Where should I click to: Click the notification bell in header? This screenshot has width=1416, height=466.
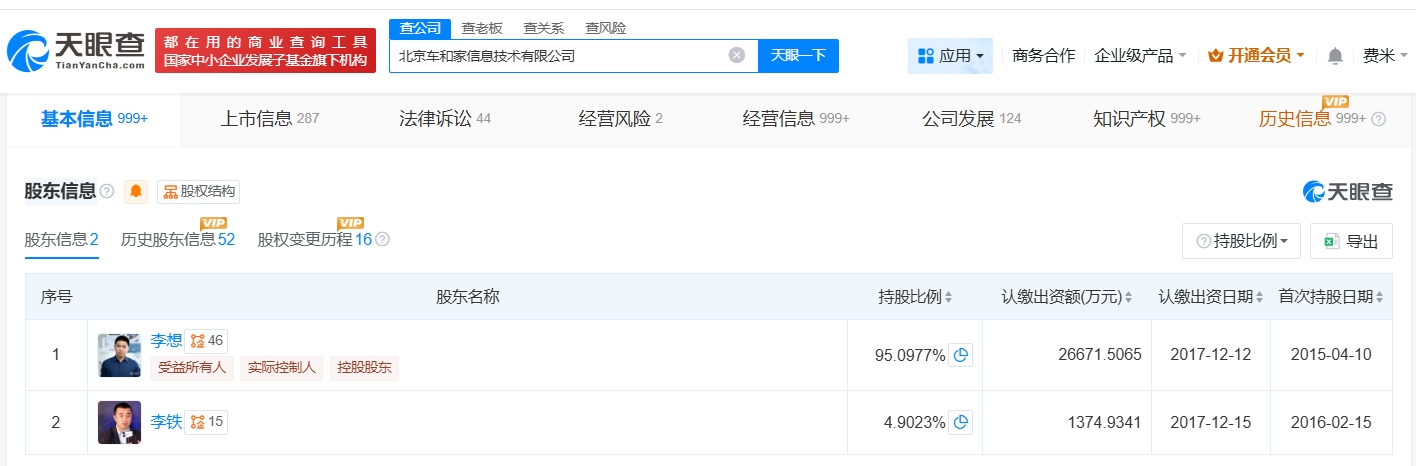click(x=1335, y=56)
